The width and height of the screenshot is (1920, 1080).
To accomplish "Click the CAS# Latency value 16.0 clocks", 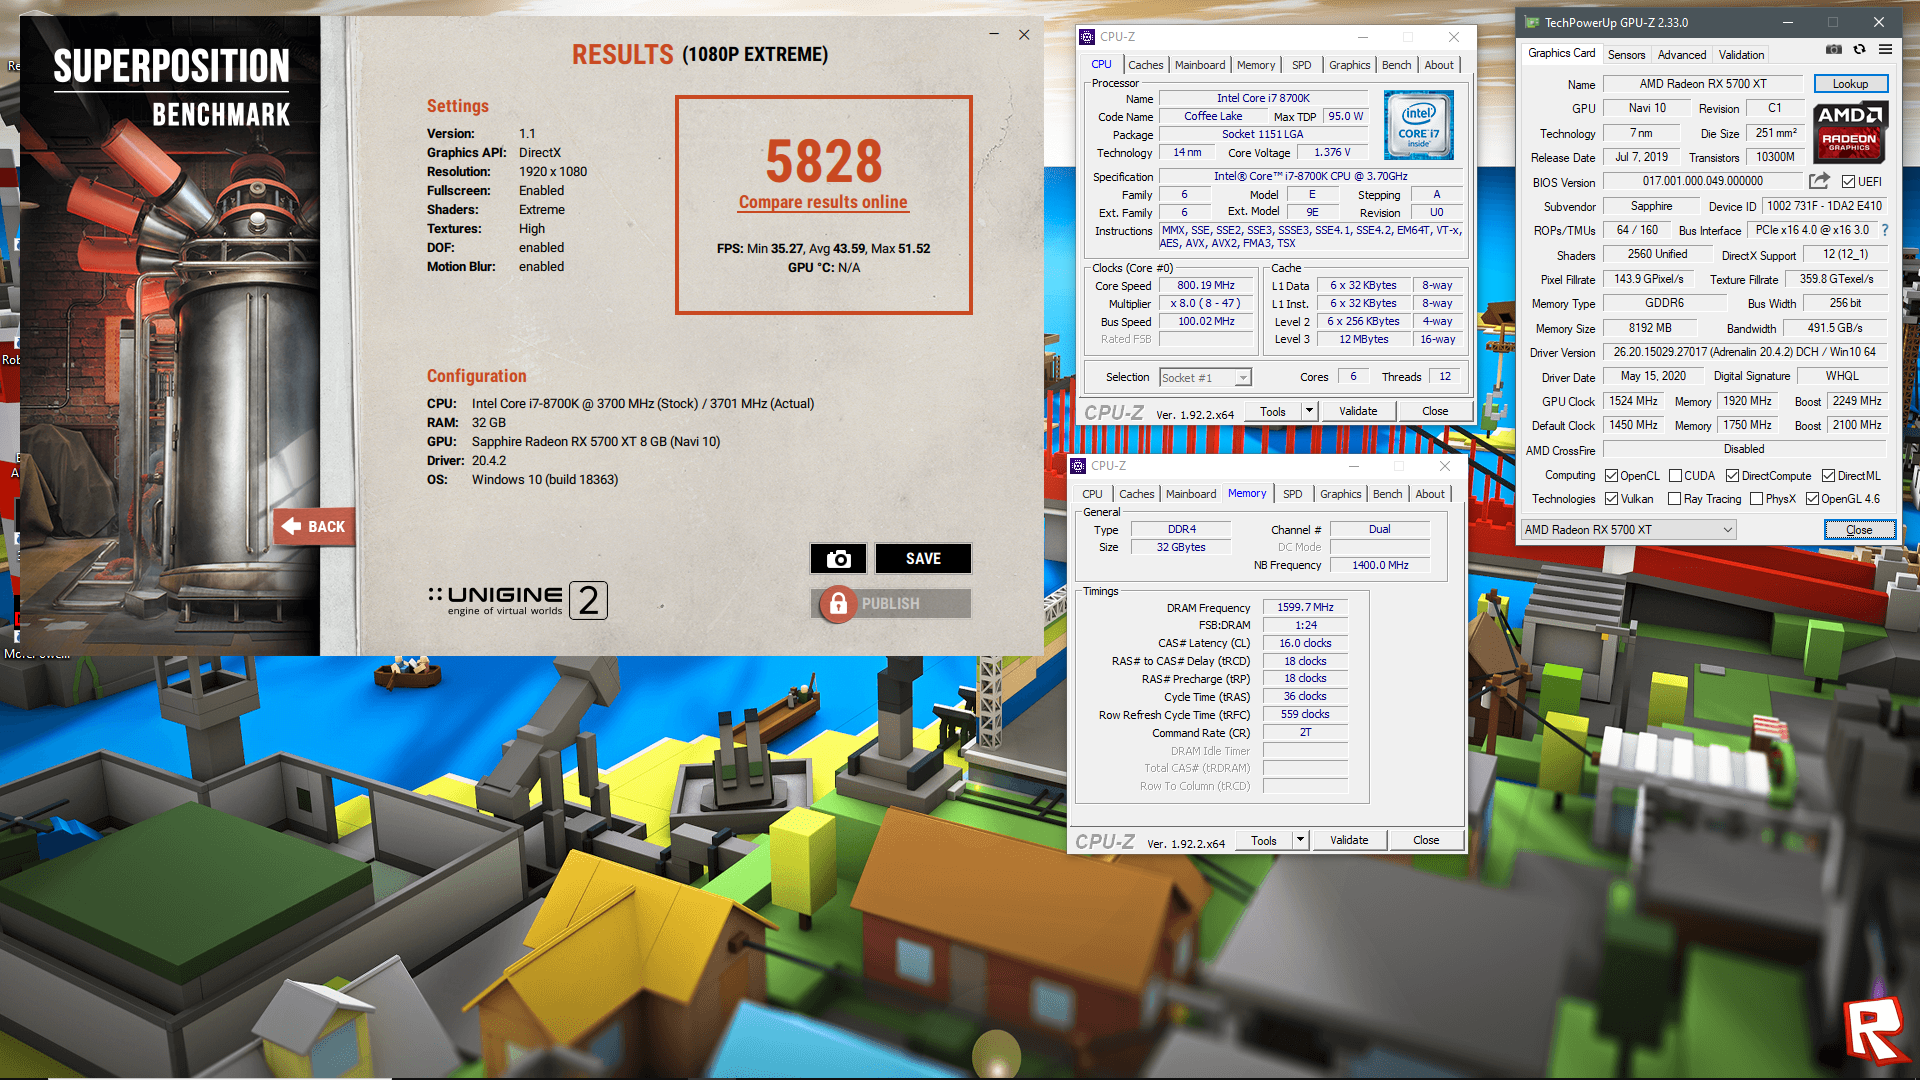I will tap(1305, 643).
